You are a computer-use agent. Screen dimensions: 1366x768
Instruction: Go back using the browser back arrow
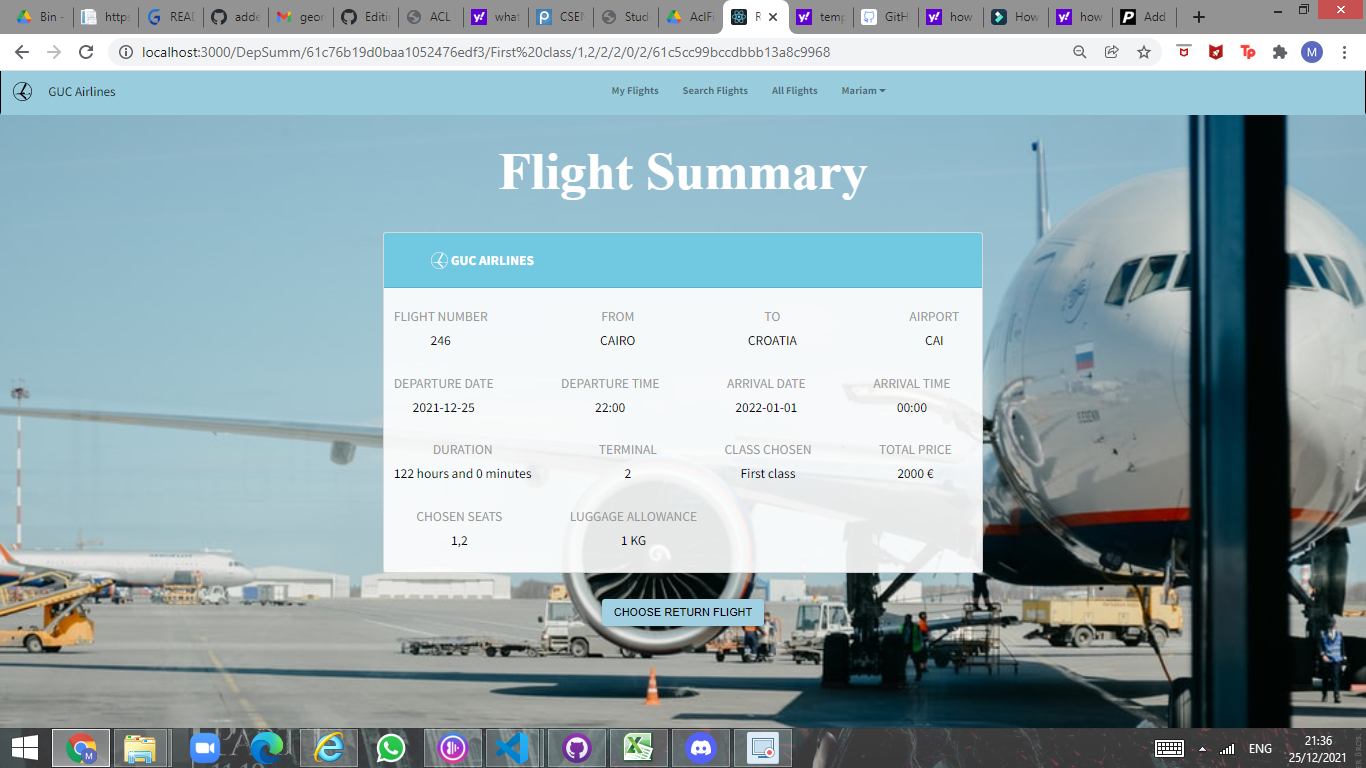tap(22, 52)
